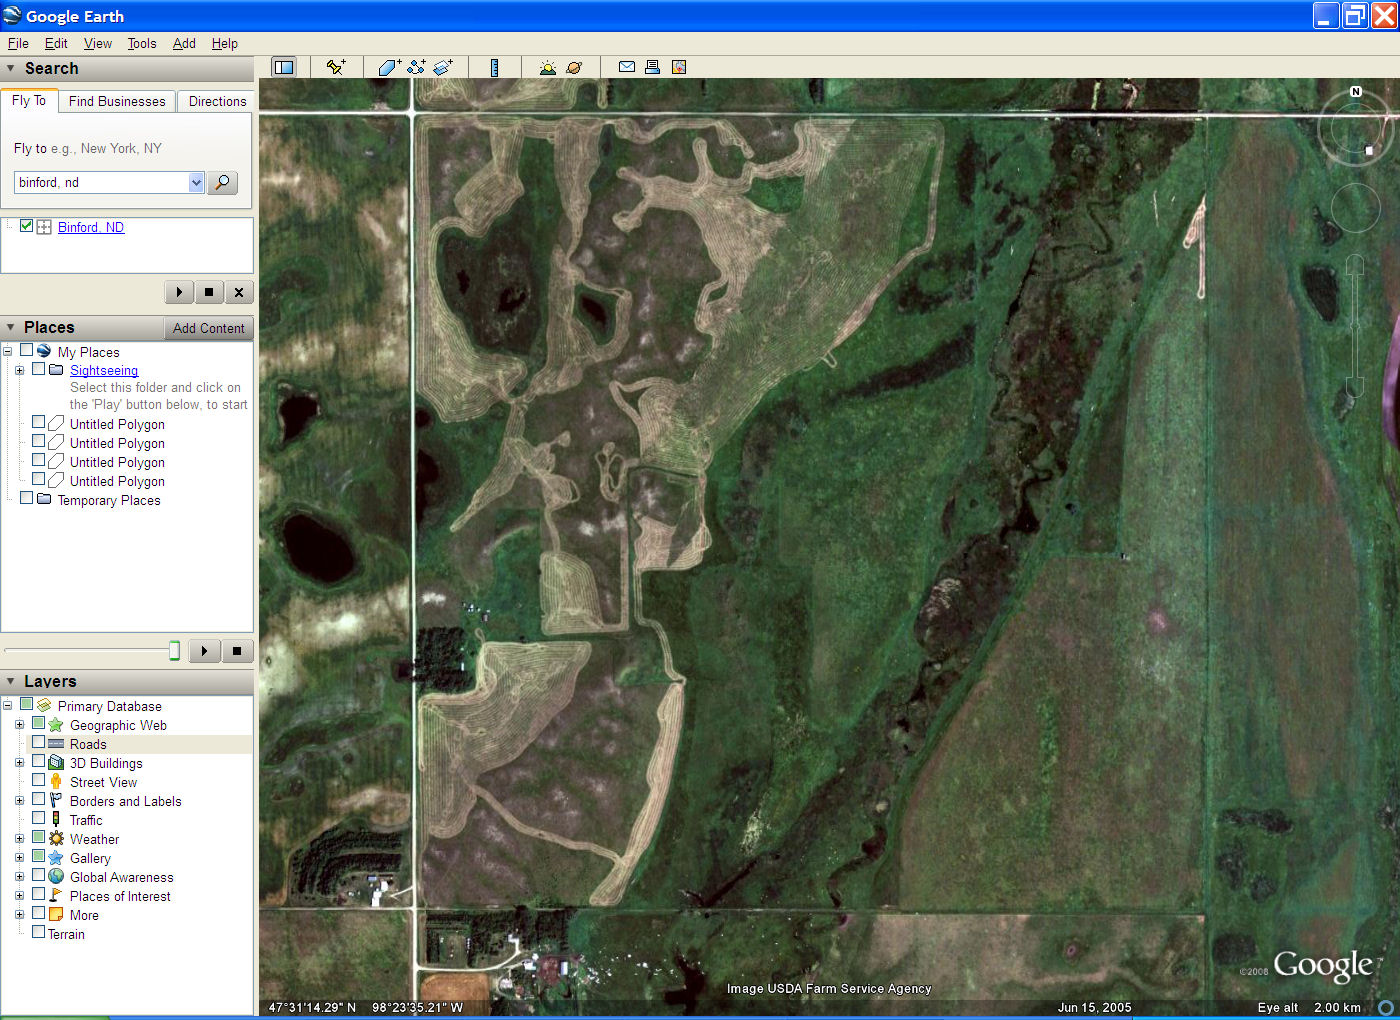Switch to Sky view with planet icon

point(574,67)
